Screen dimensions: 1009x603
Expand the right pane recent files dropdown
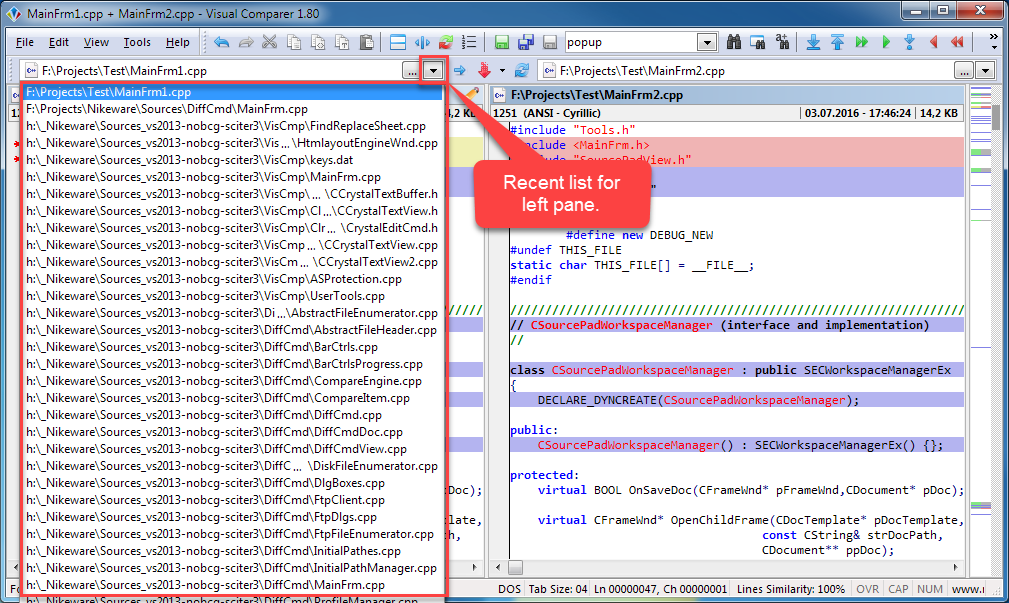tap(985, 71)
